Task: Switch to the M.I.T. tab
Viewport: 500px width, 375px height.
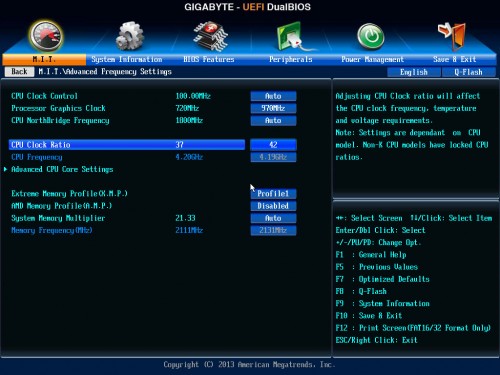Action: click(x=44, y=59)
